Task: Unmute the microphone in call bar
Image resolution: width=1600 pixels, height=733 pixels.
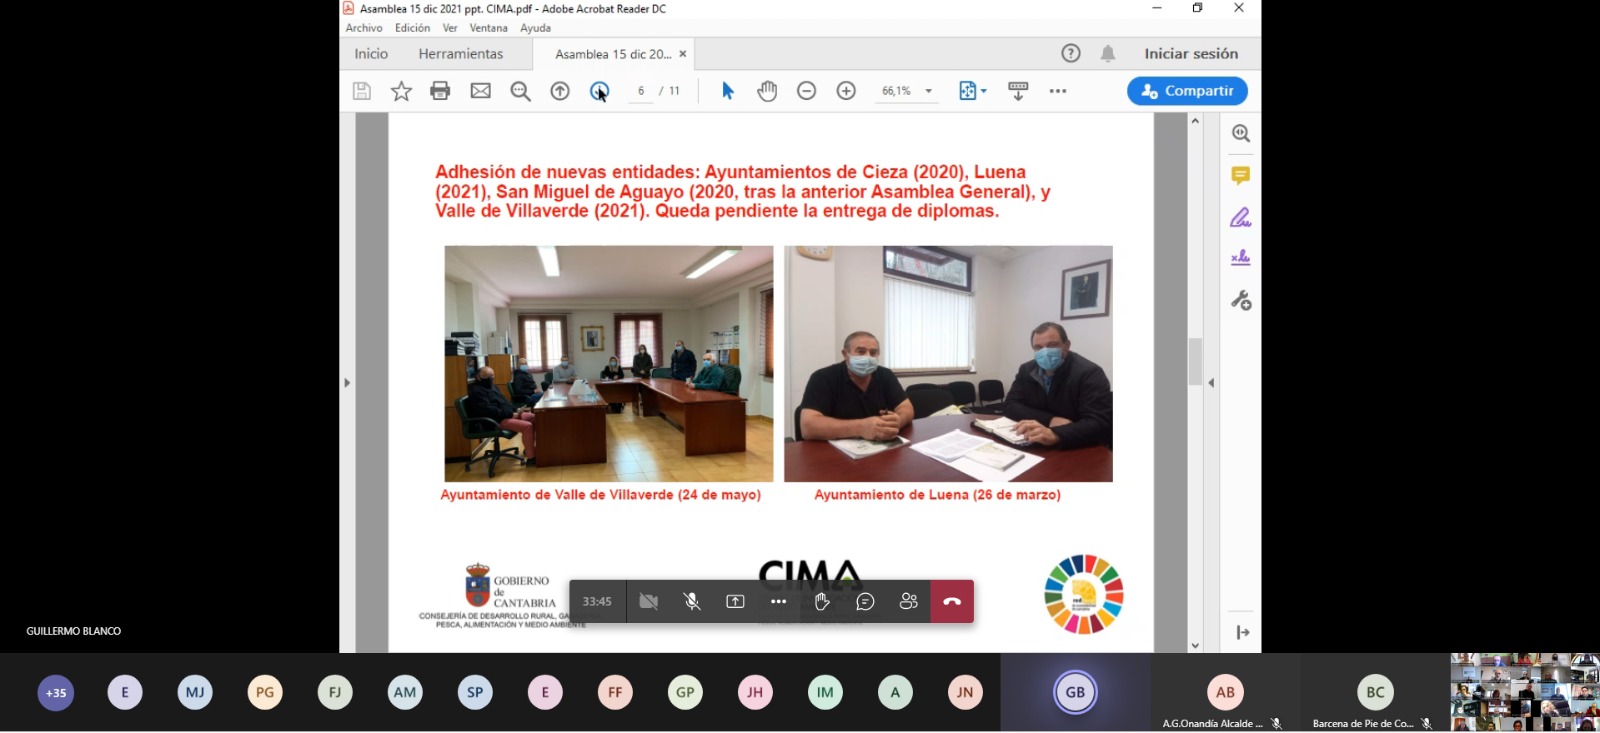Action: 692,601
